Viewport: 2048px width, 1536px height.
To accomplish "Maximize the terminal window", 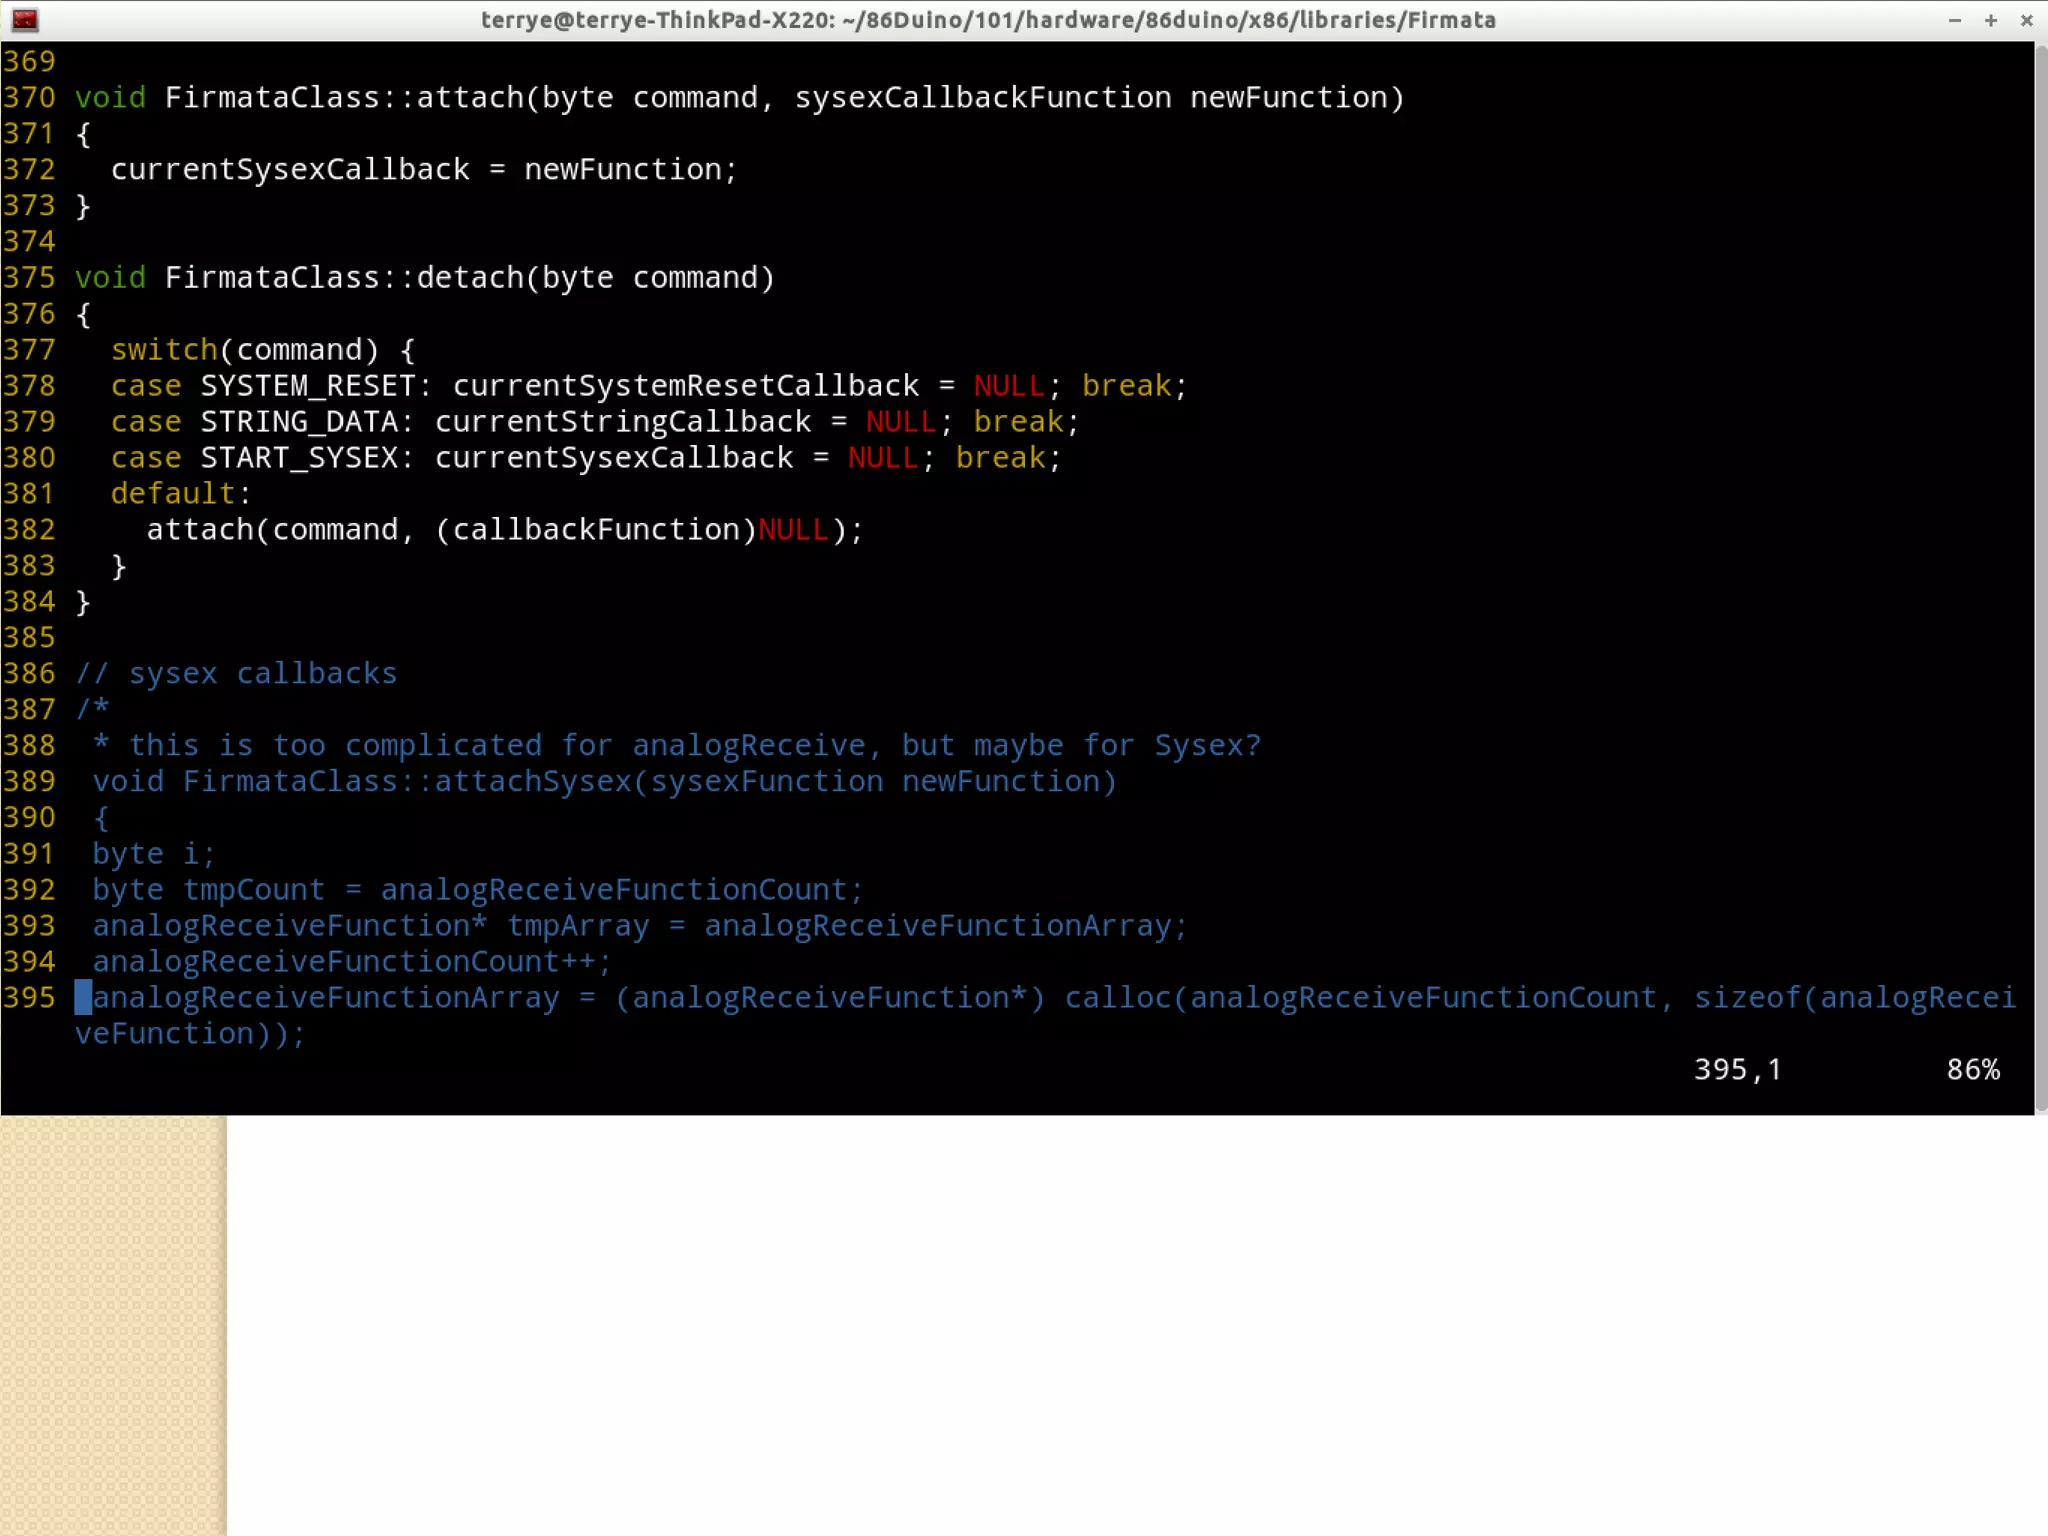I will 1991,20.
